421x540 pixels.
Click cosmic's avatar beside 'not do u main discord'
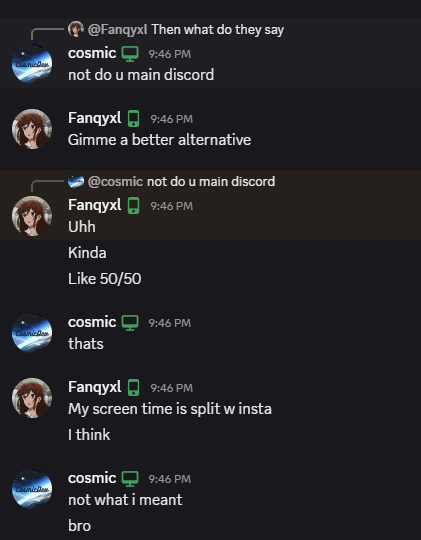pyautogui.click(x=32, y=64)
